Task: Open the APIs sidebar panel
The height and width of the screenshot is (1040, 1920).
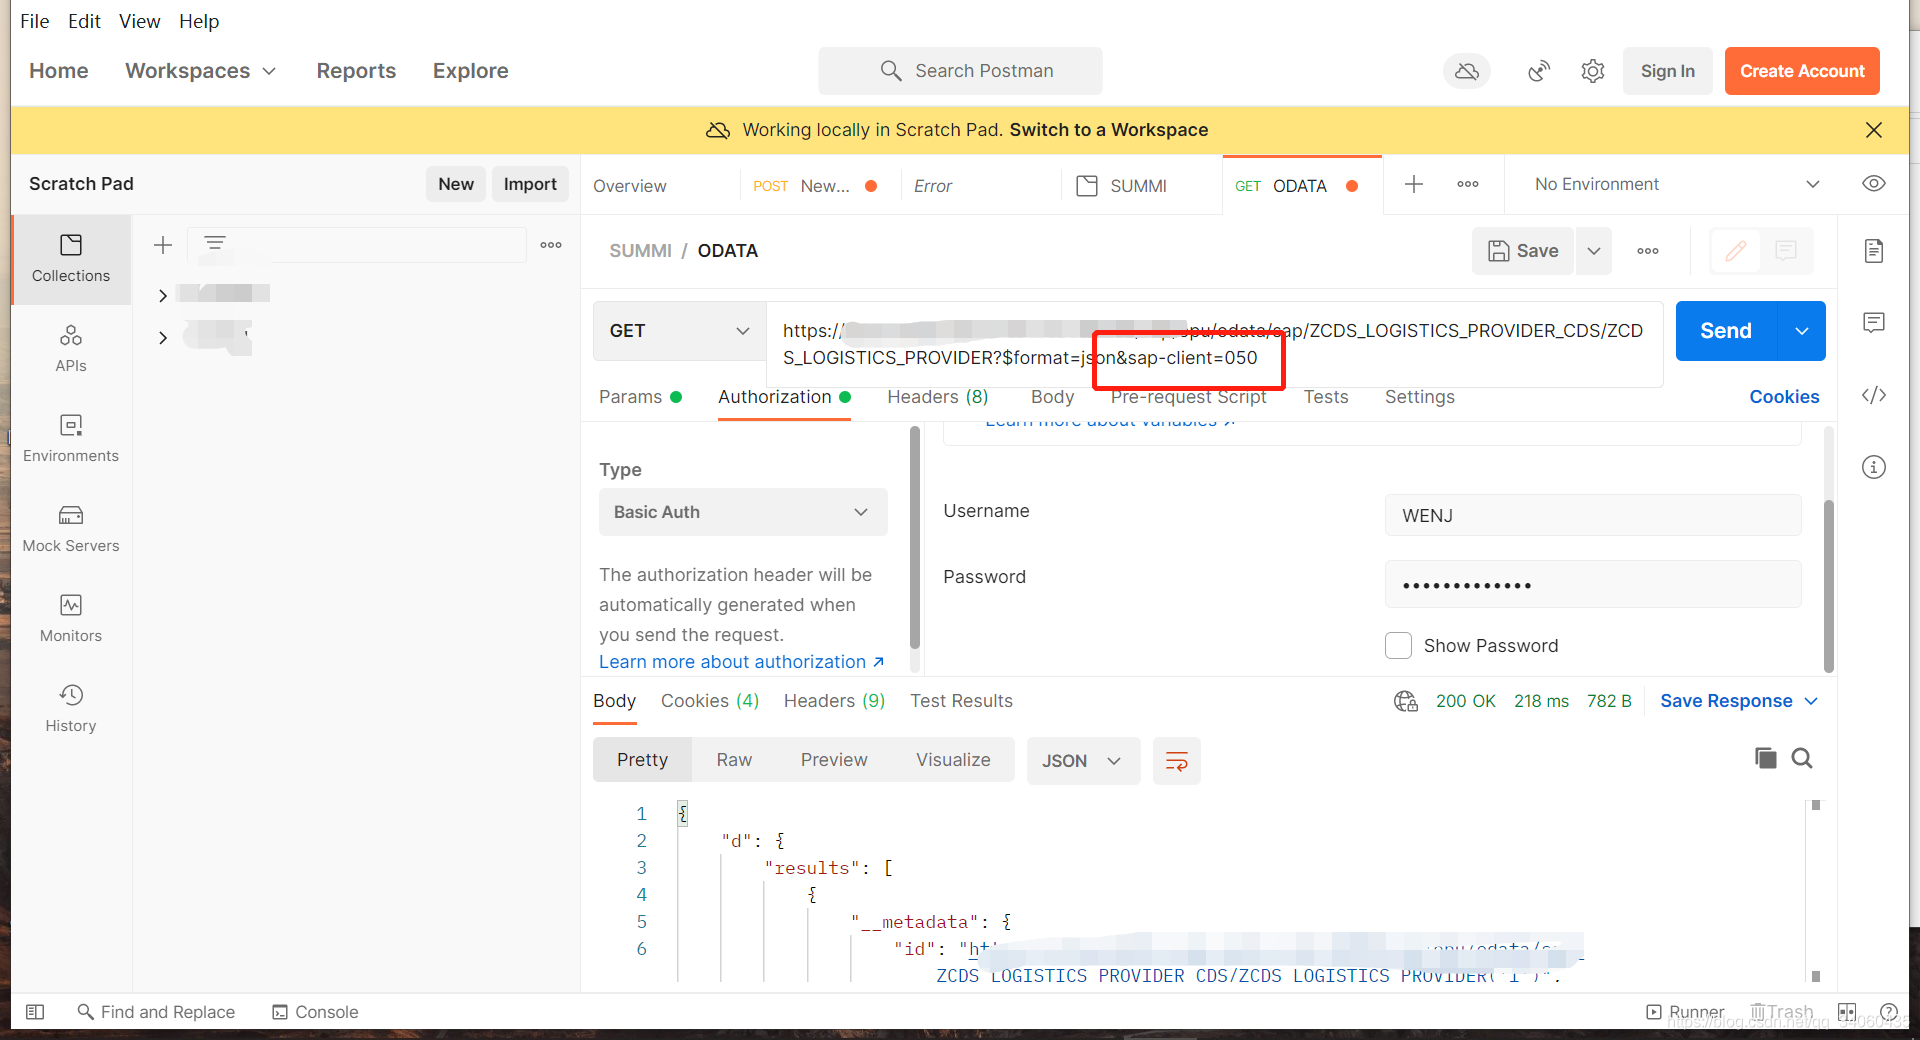Action: point(71,348)
